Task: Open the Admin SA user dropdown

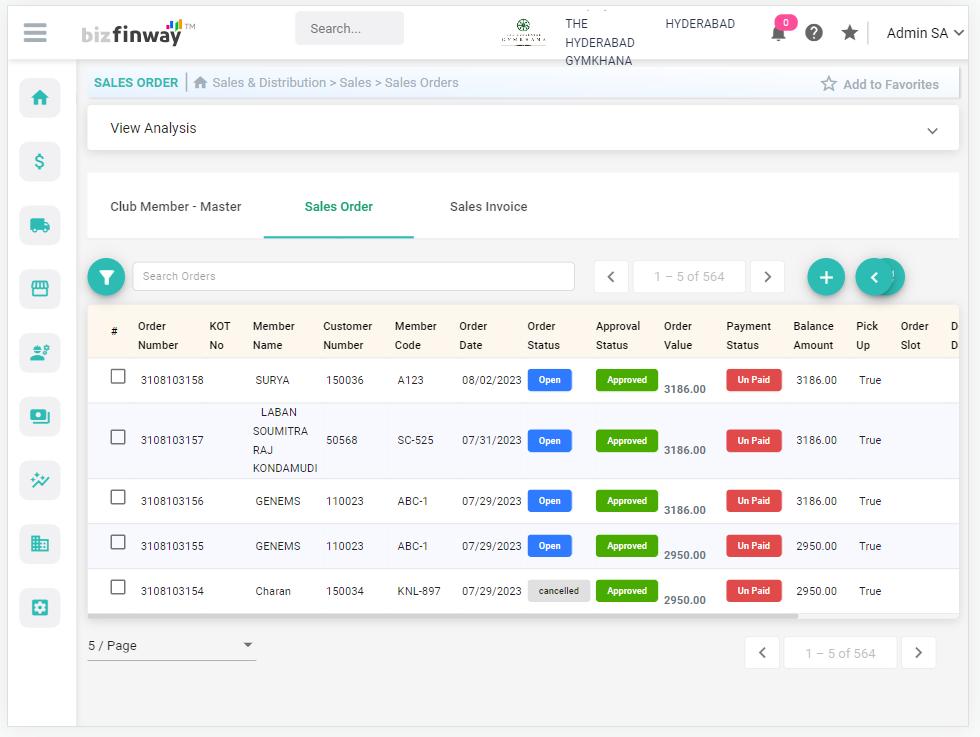Action: click(924, 33)
